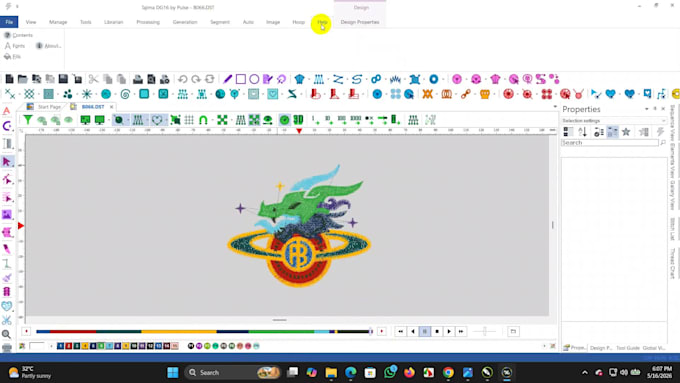
Task: Click the pause playback button
Action: (x=425, y=331)
